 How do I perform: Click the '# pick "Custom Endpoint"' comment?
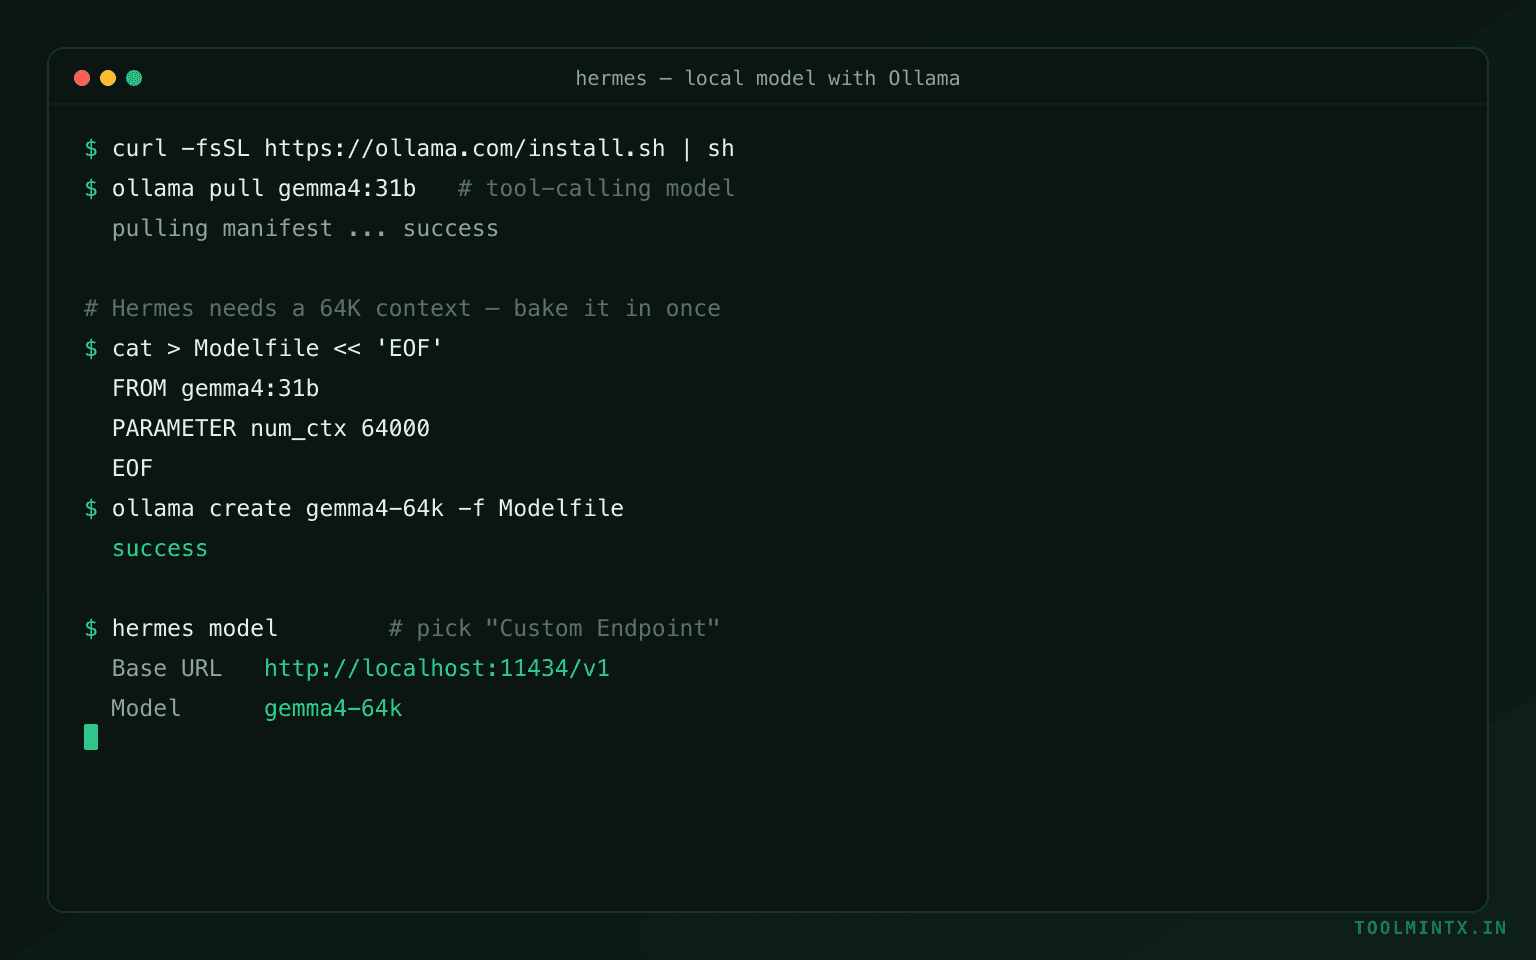coord(554,628)
